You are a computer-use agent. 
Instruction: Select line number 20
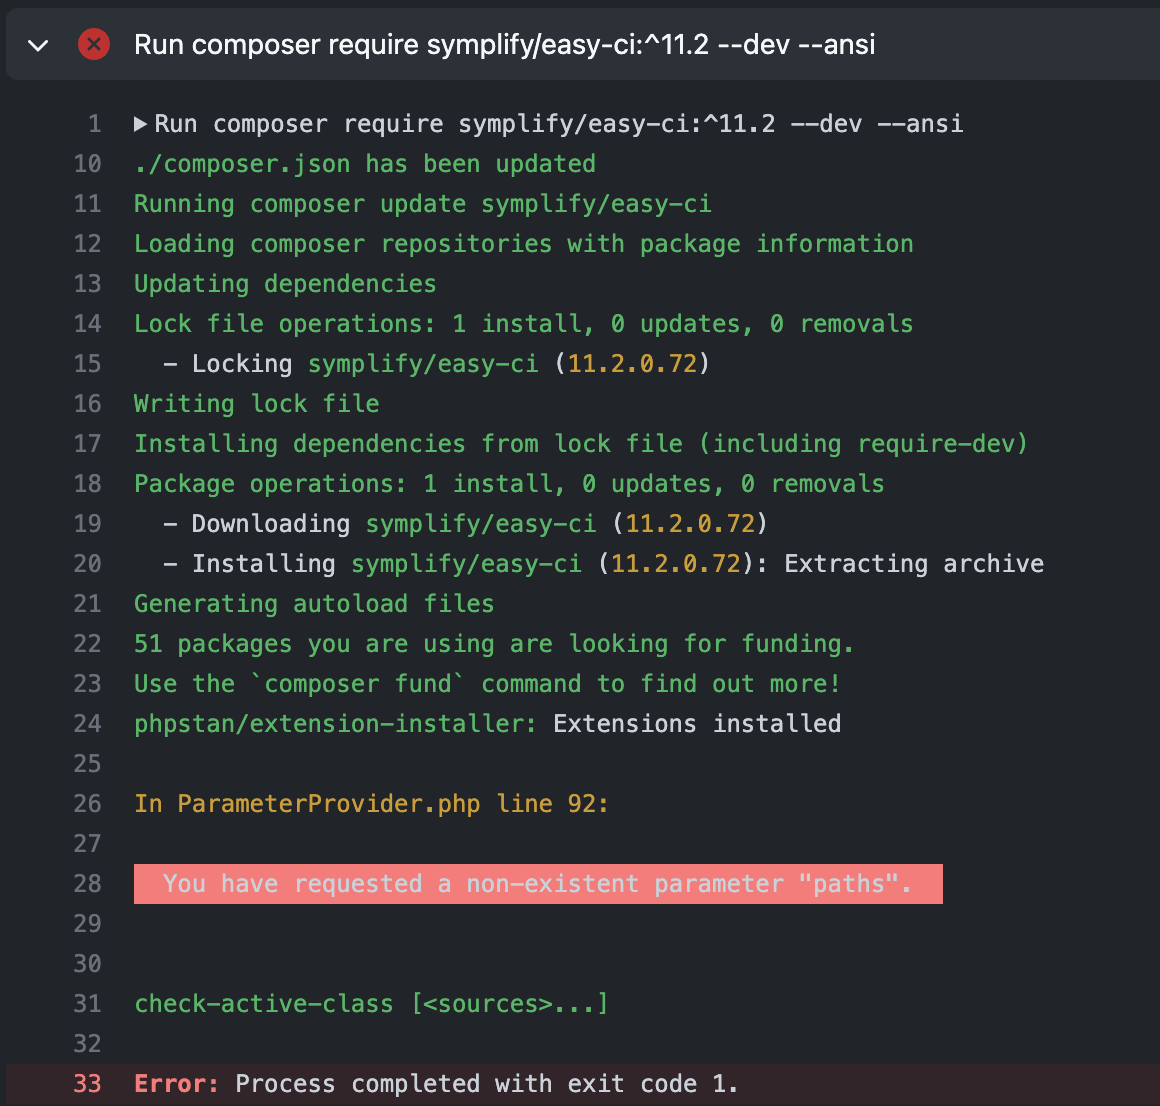(87, 563)
